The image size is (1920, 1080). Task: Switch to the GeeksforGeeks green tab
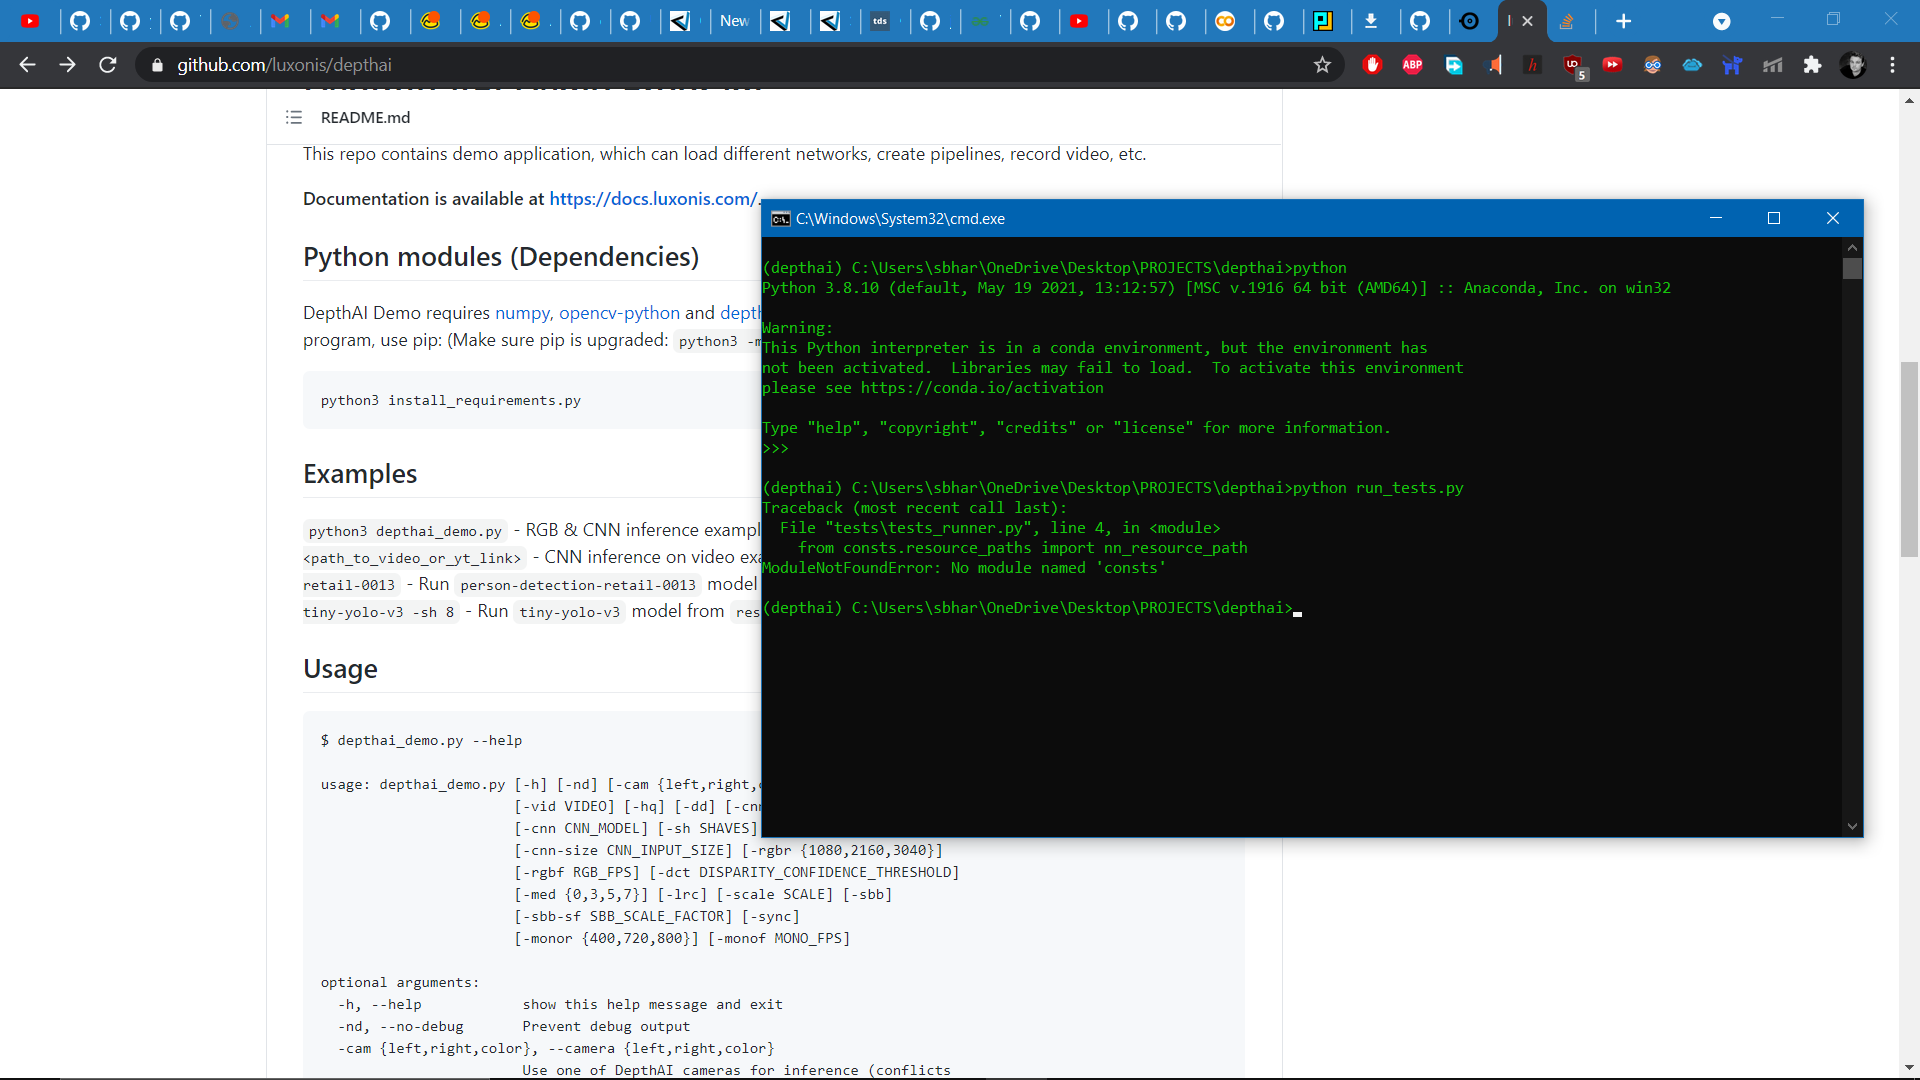pos(980,21)
